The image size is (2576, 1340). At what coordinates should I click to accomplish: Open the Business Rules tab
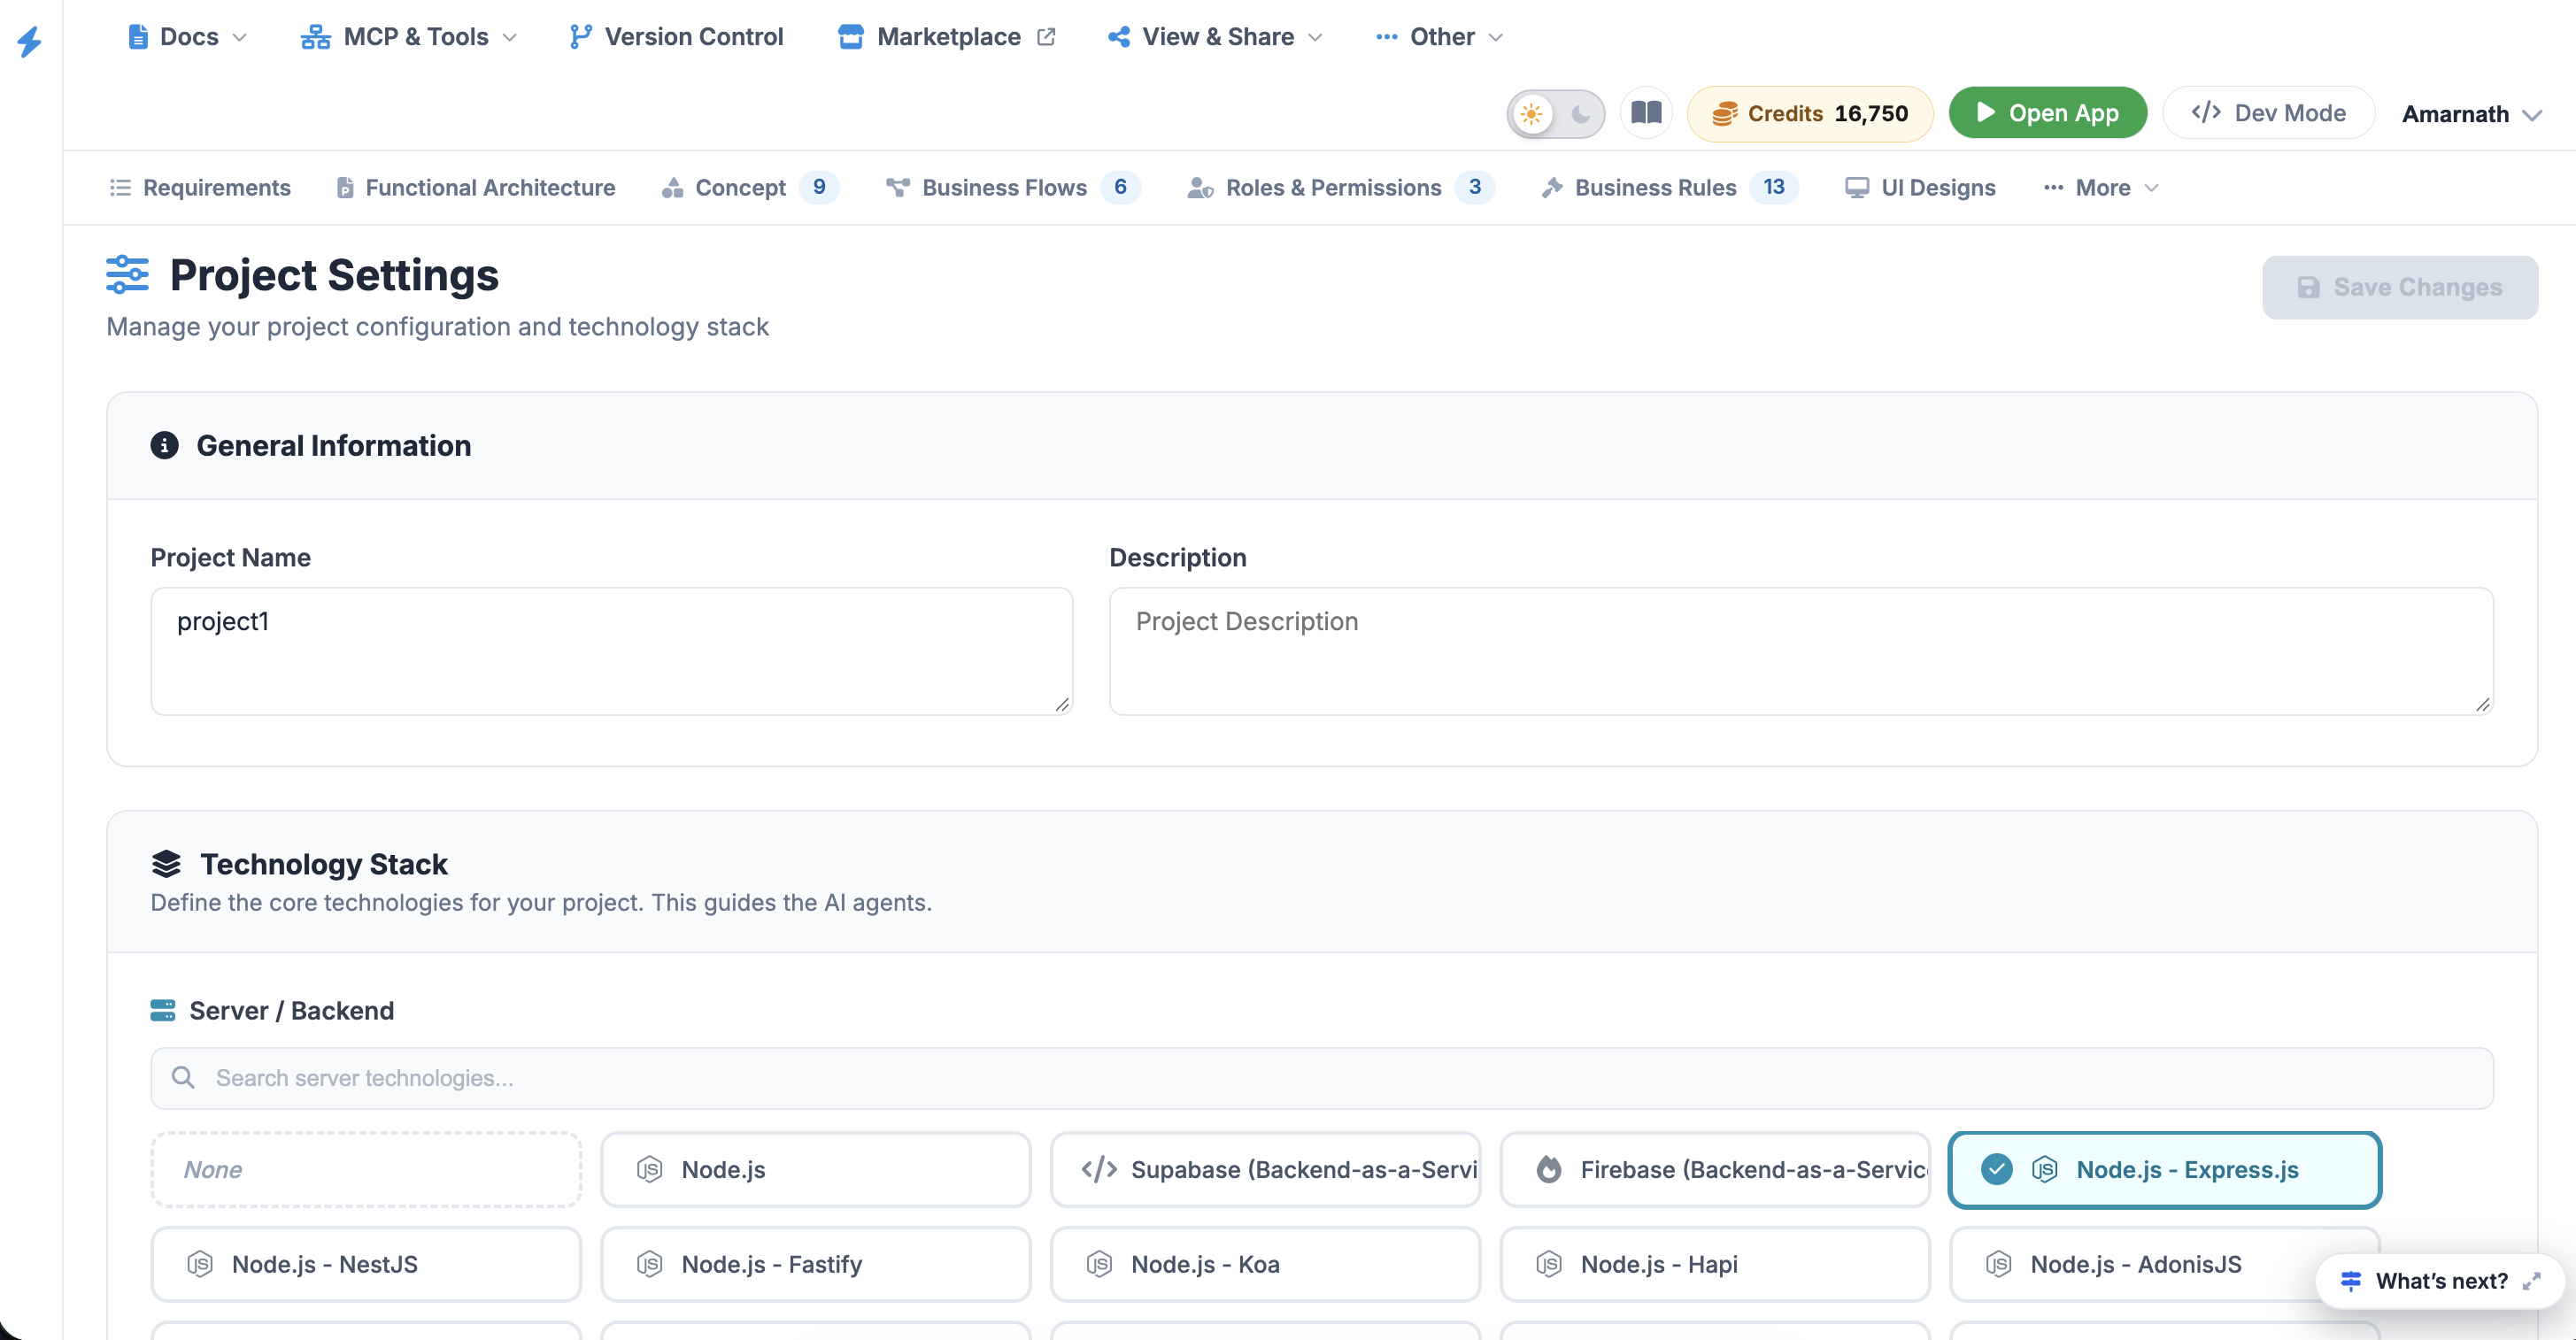click(x=1669, y=187)
